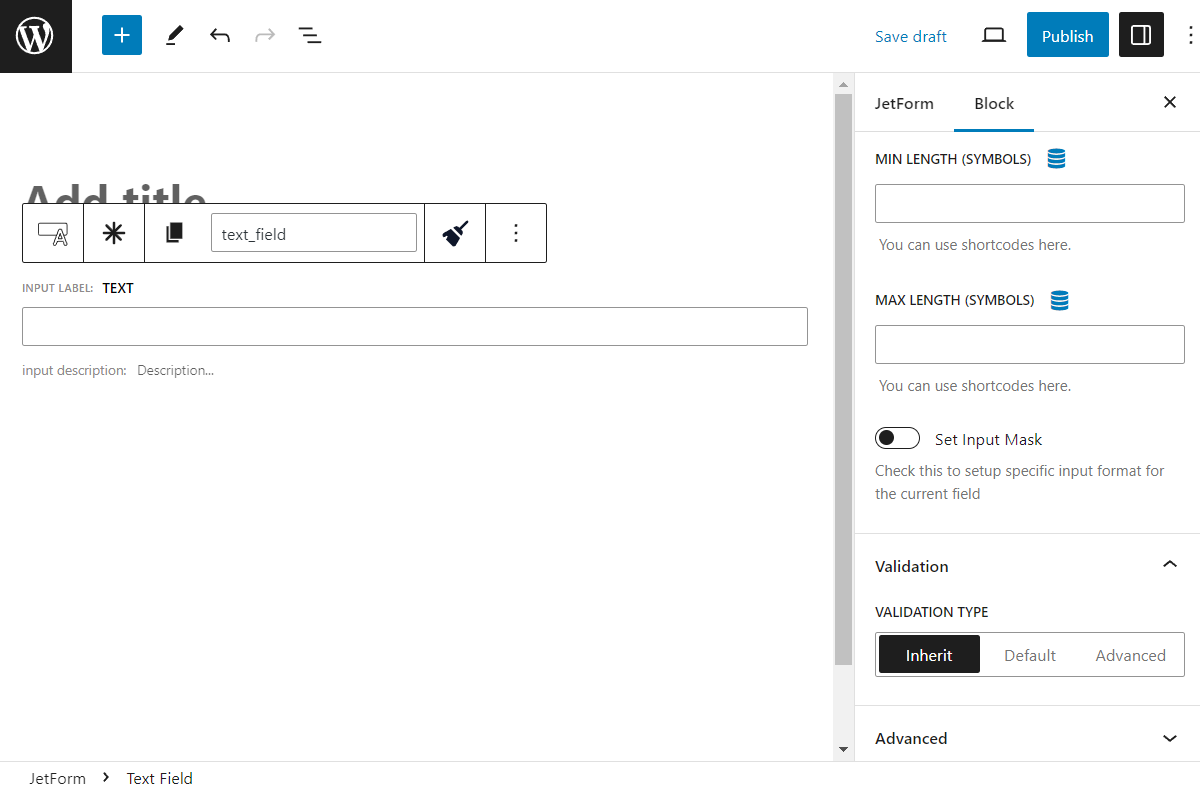Select the pencil Tools mode icon
The height and width of the screenshot is (788, 1200).
[x=173, y=34]
